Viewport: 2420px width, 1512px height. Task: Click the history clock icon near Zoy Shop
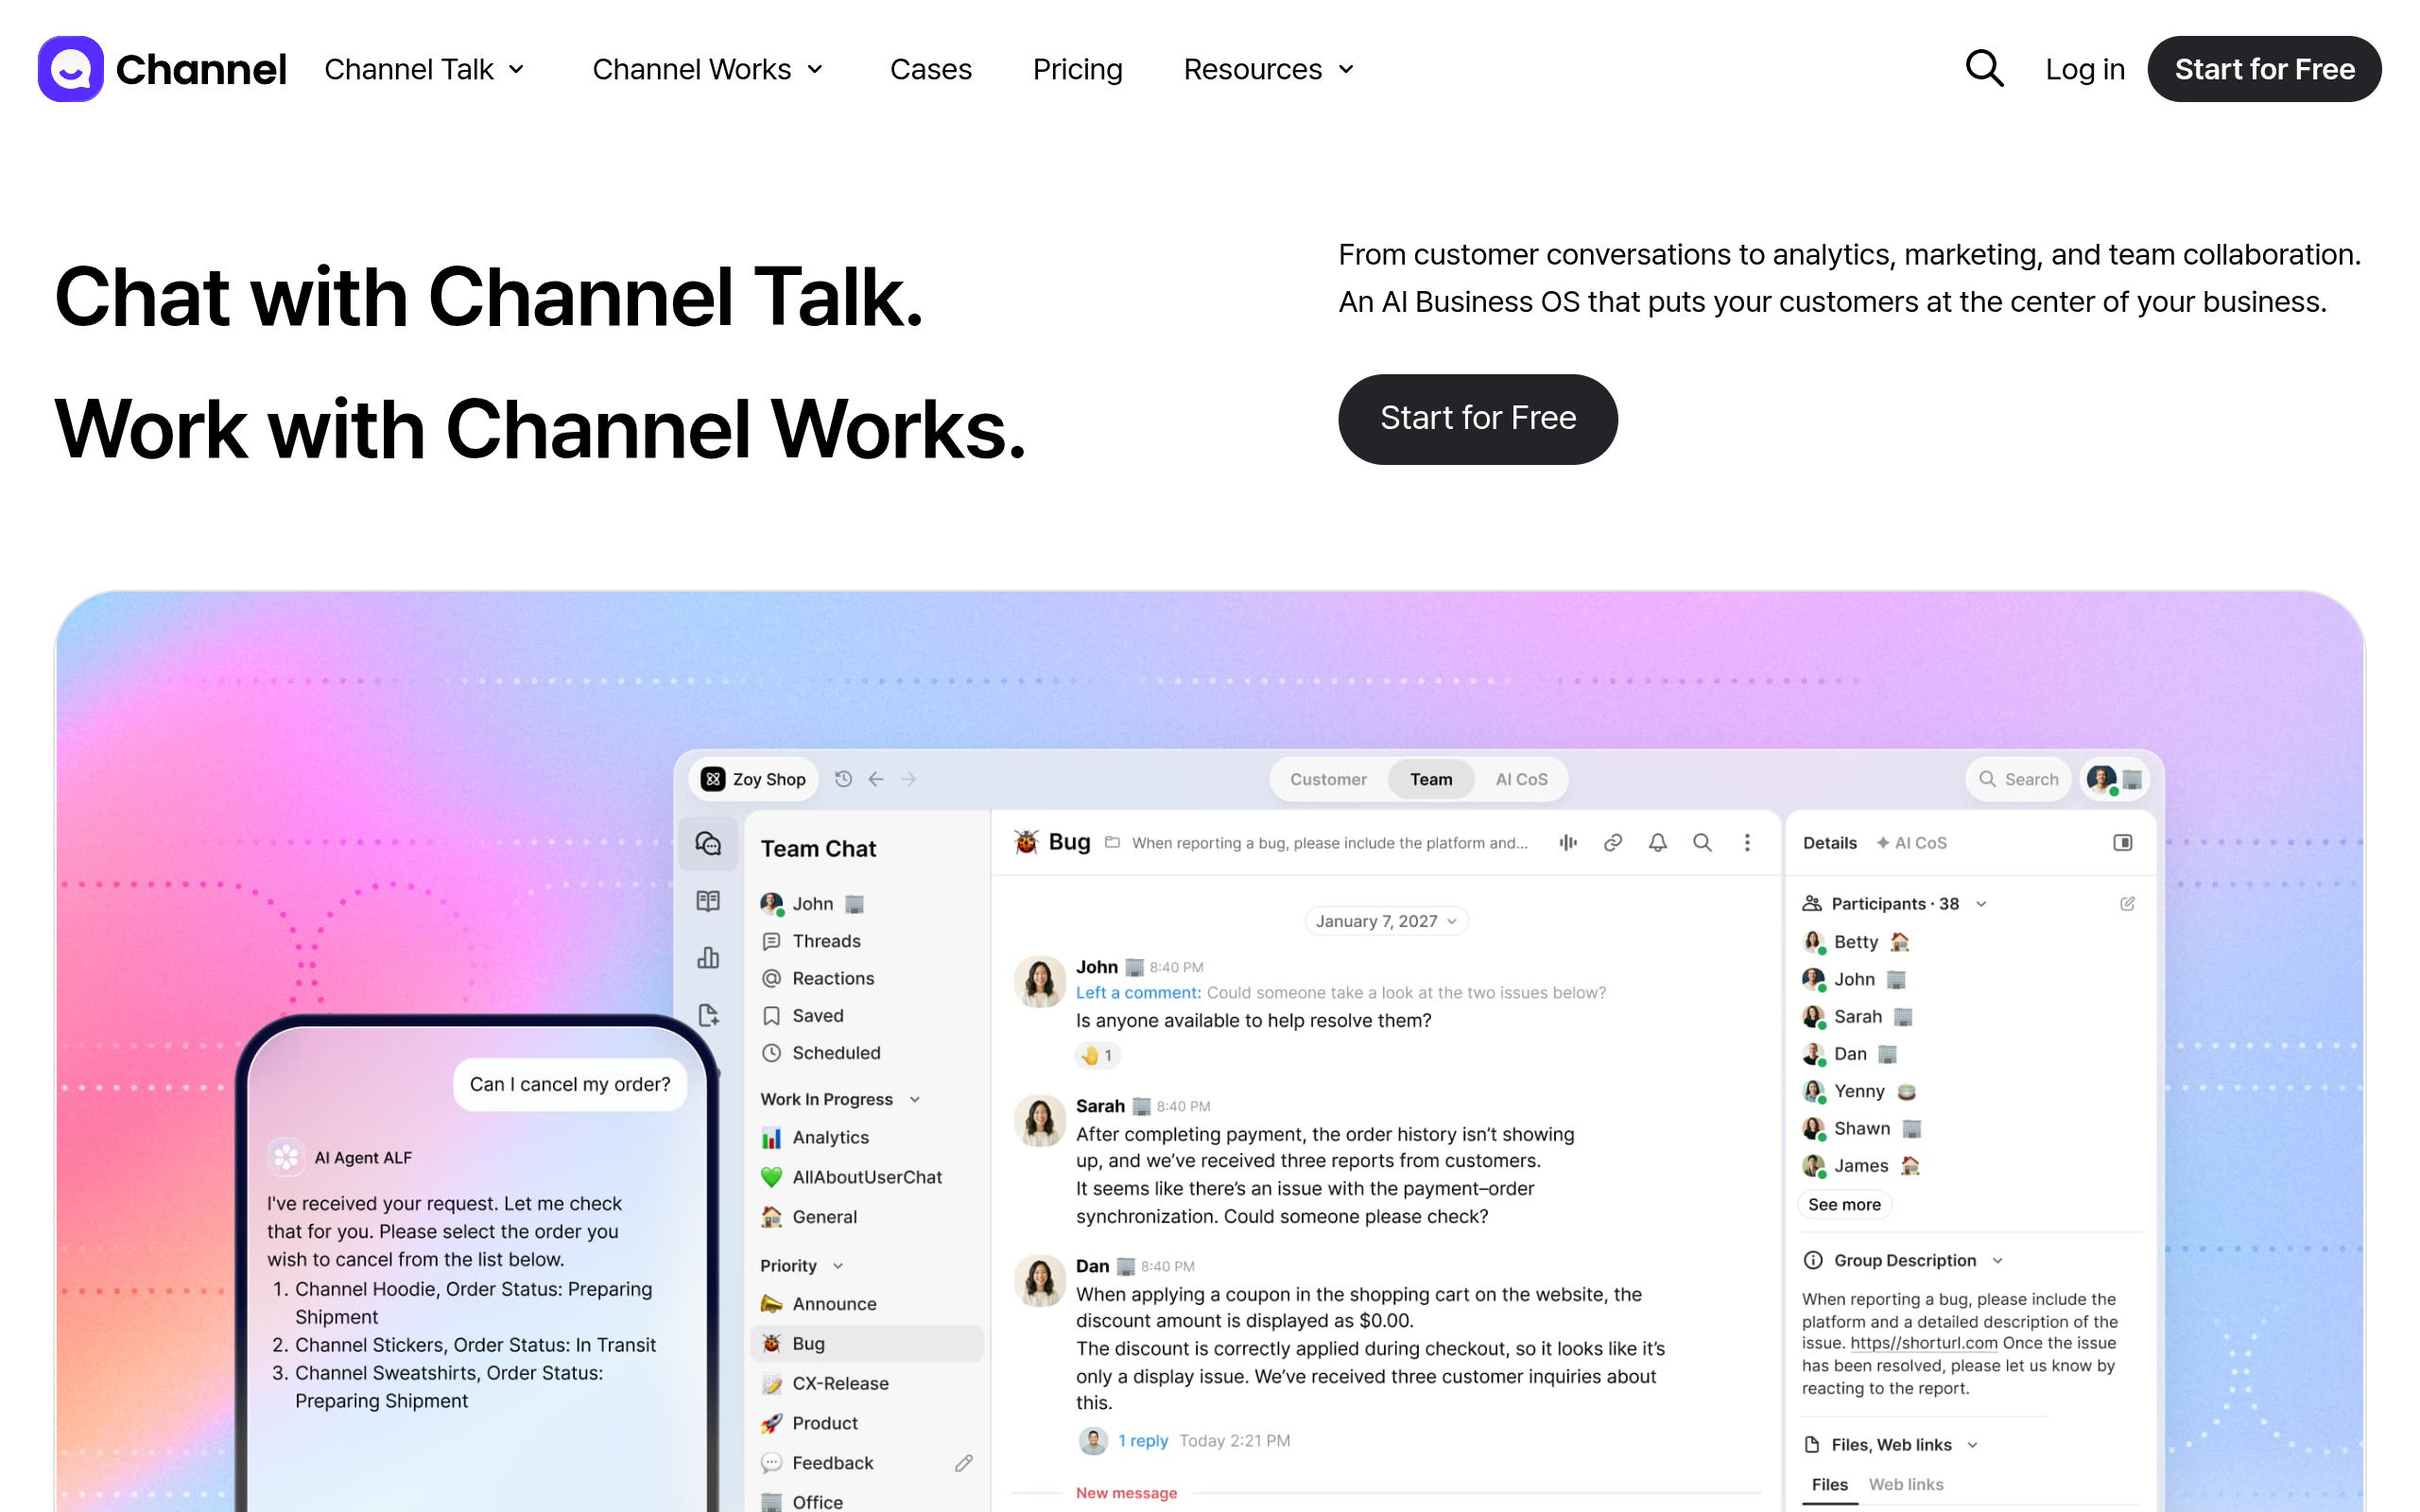(x=843, y=779)
